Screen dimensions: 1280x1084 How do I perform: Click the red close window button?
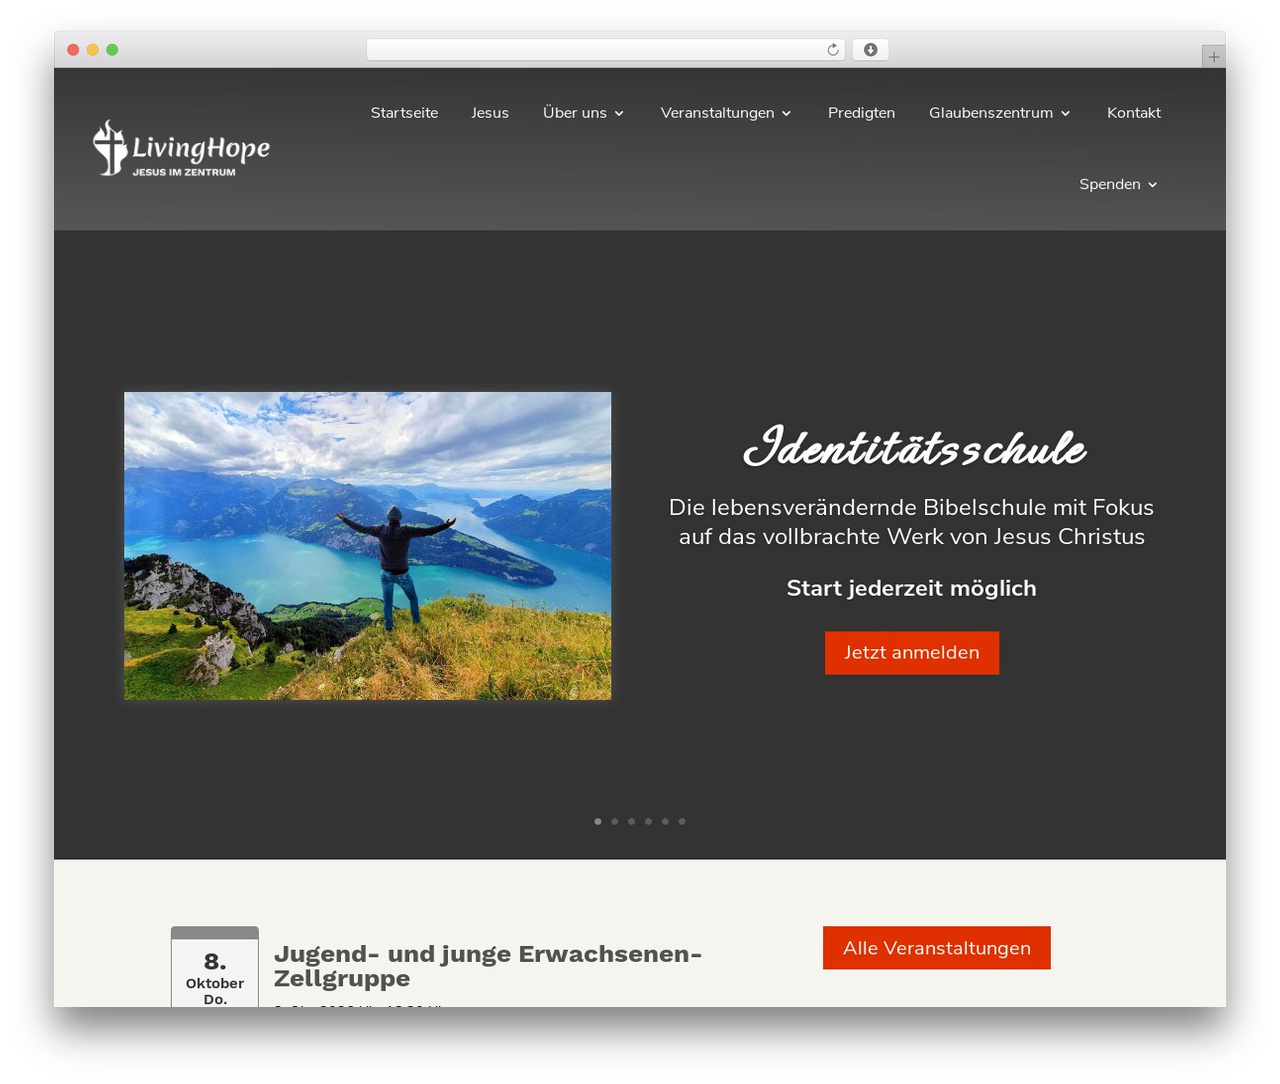73,50
